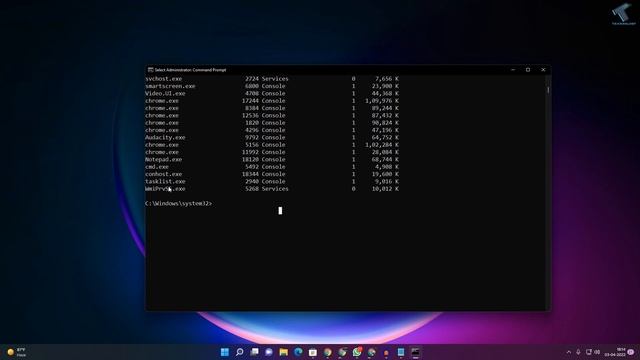Click the microphone tray icon
640x360 pixels.
578,352
